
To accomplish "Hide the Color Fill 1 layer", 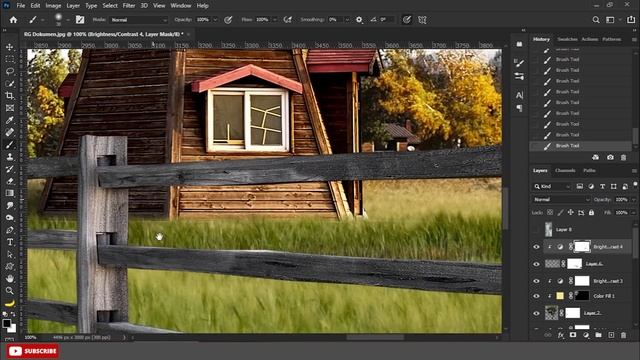I will tap(536, 296).
